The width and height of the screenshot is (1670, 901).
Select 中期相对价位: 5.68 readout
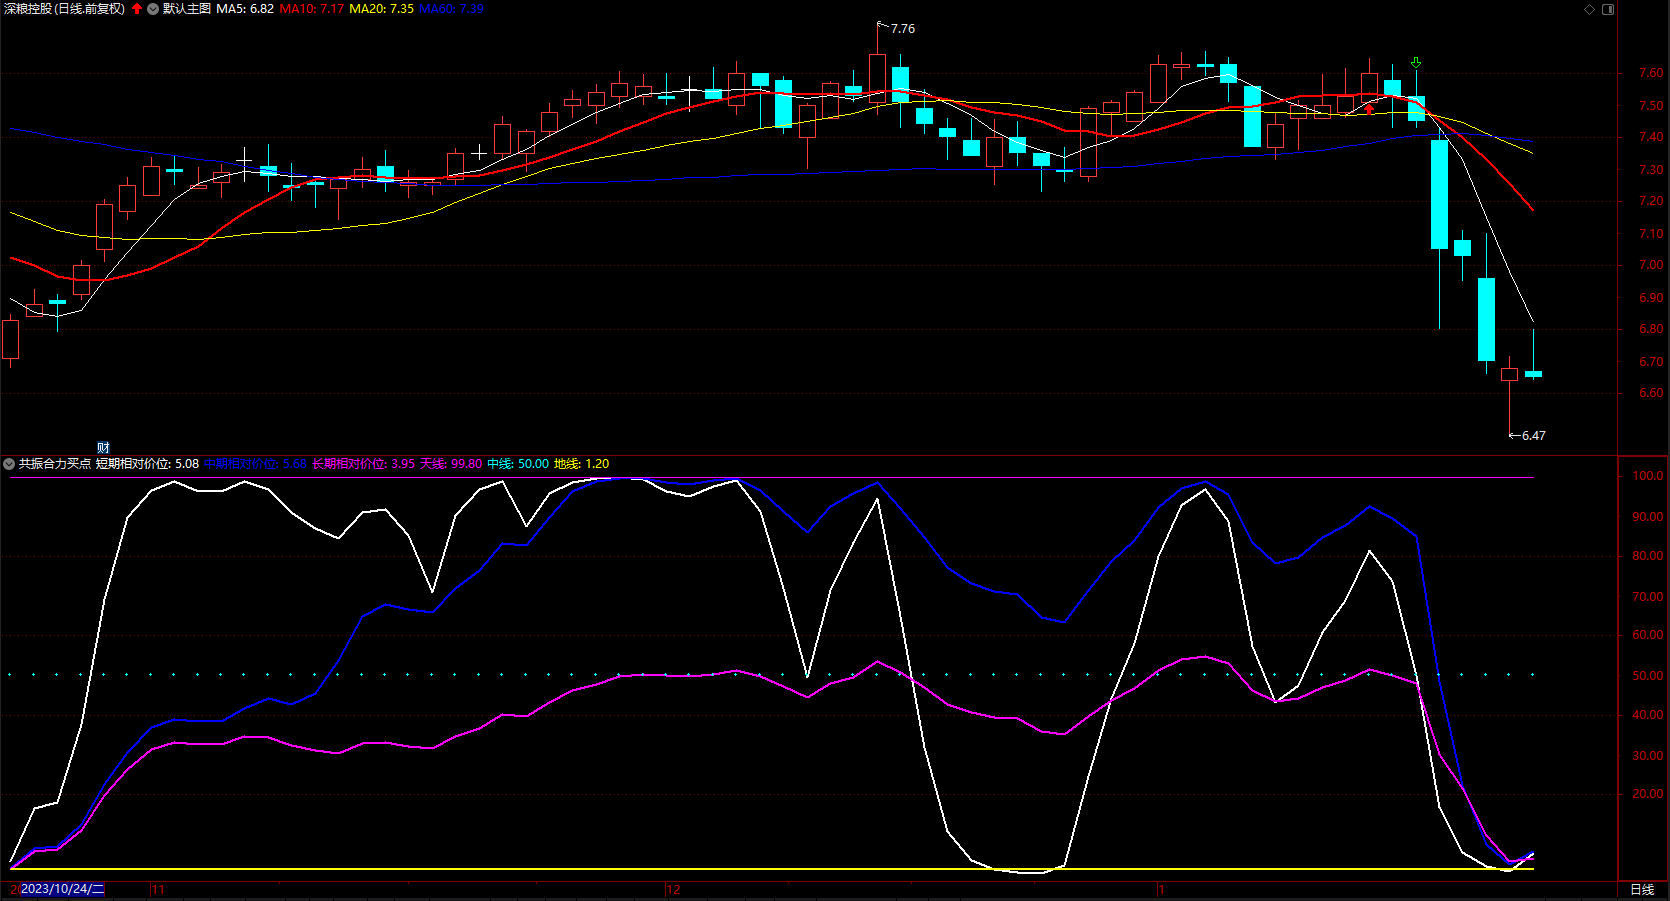pos(255,464)
